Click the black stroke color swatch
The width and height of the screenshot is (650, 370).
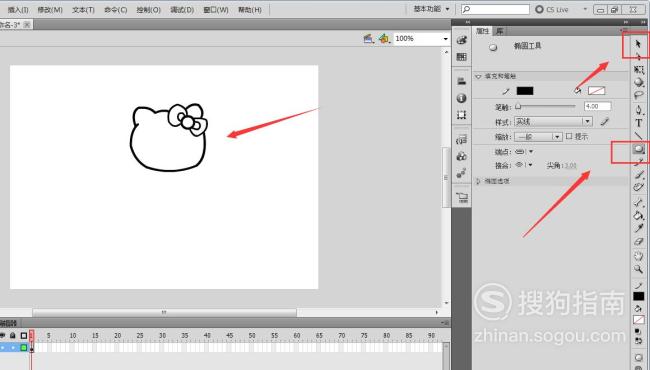coord(525,91)
